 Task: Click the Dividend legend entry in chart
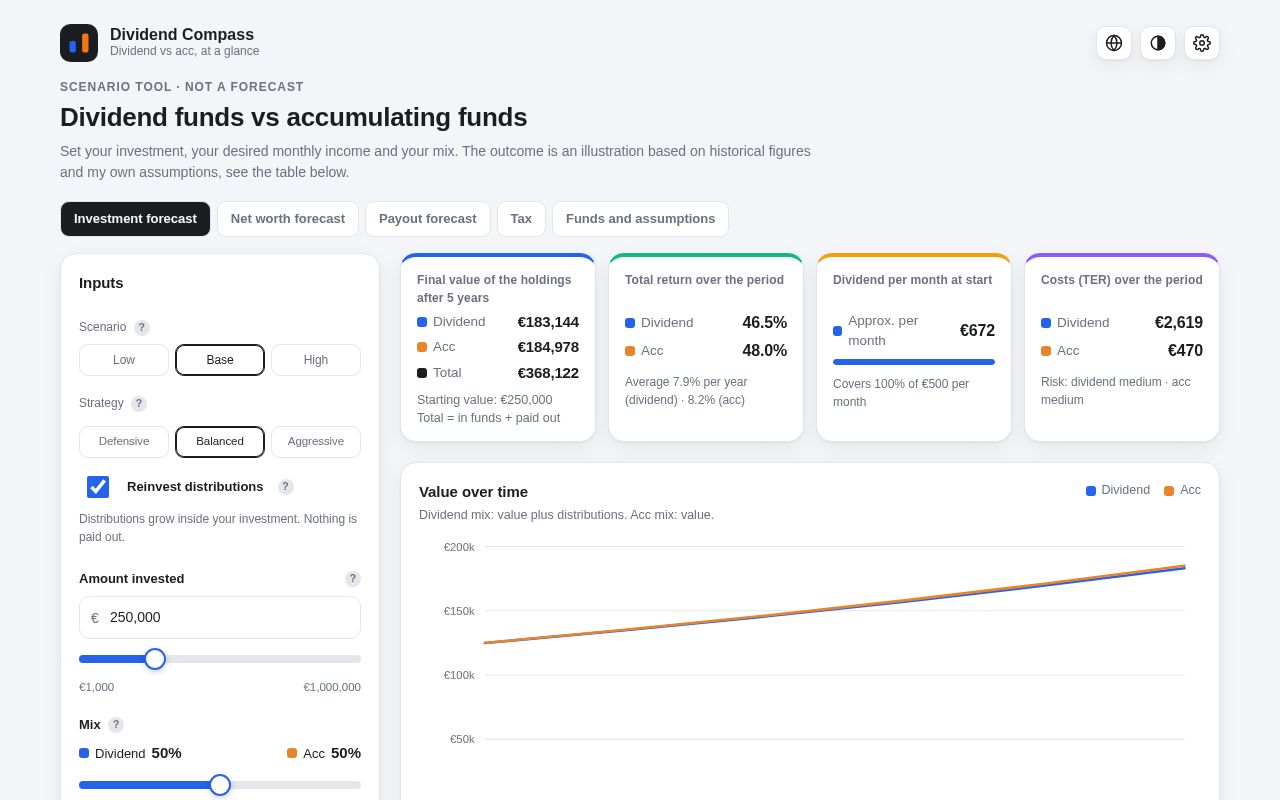click(x=1118, y=490)
